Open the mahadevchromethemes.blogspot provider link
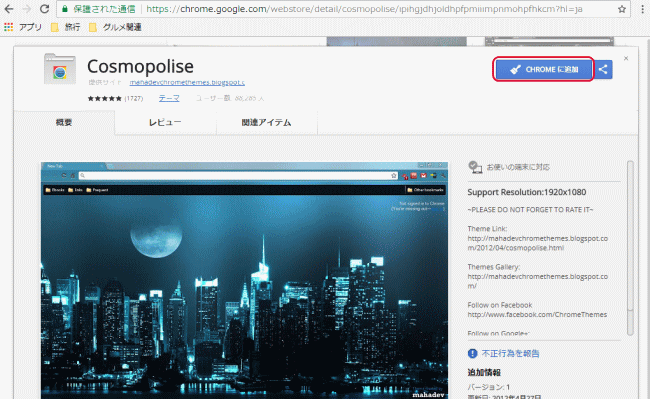 pos(187,82)
